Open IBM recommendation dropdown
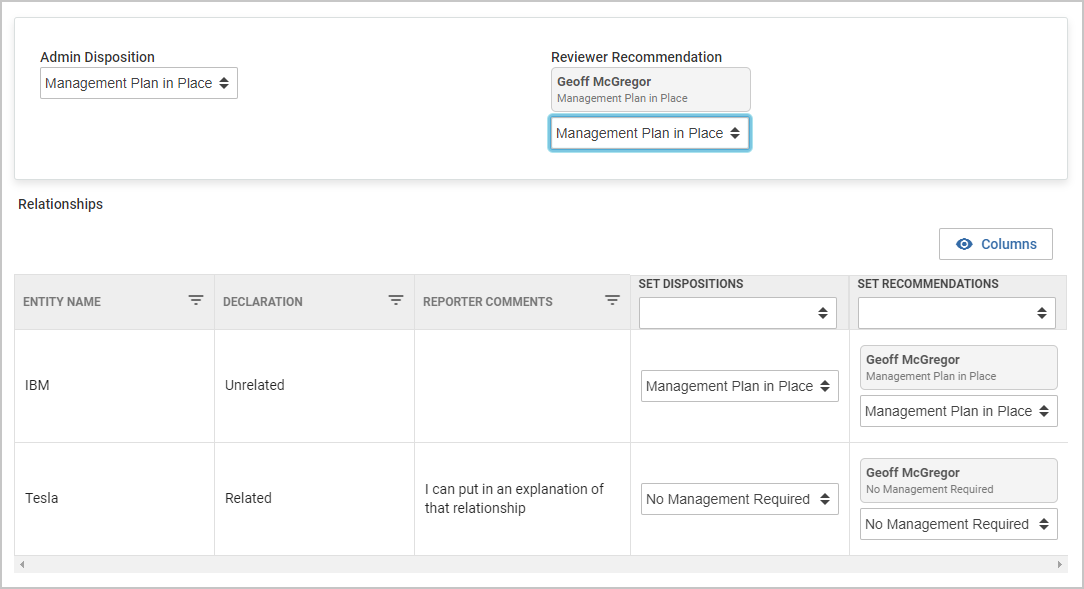This screenshot has height=589, width=1084. (958, 411)
